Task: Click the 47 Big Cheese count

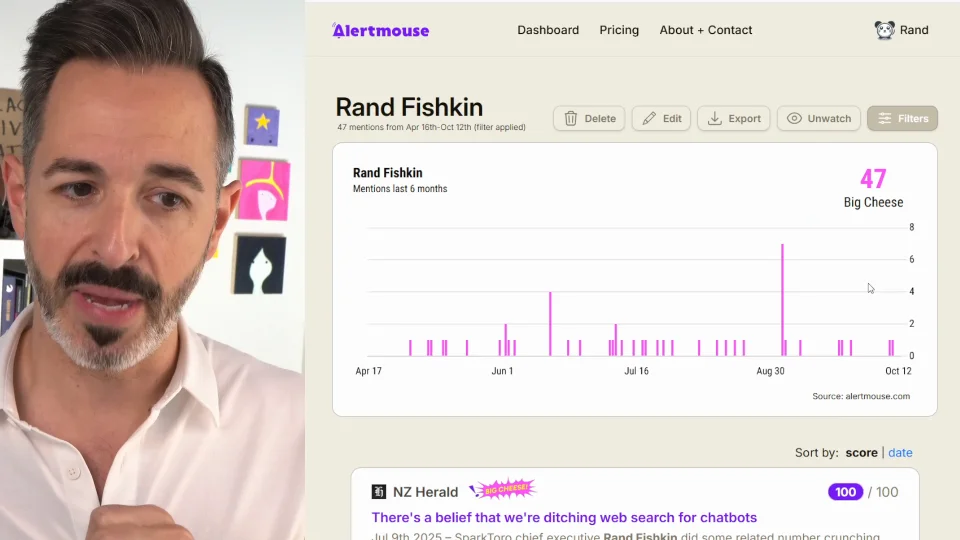Action: tap(873, 179)
